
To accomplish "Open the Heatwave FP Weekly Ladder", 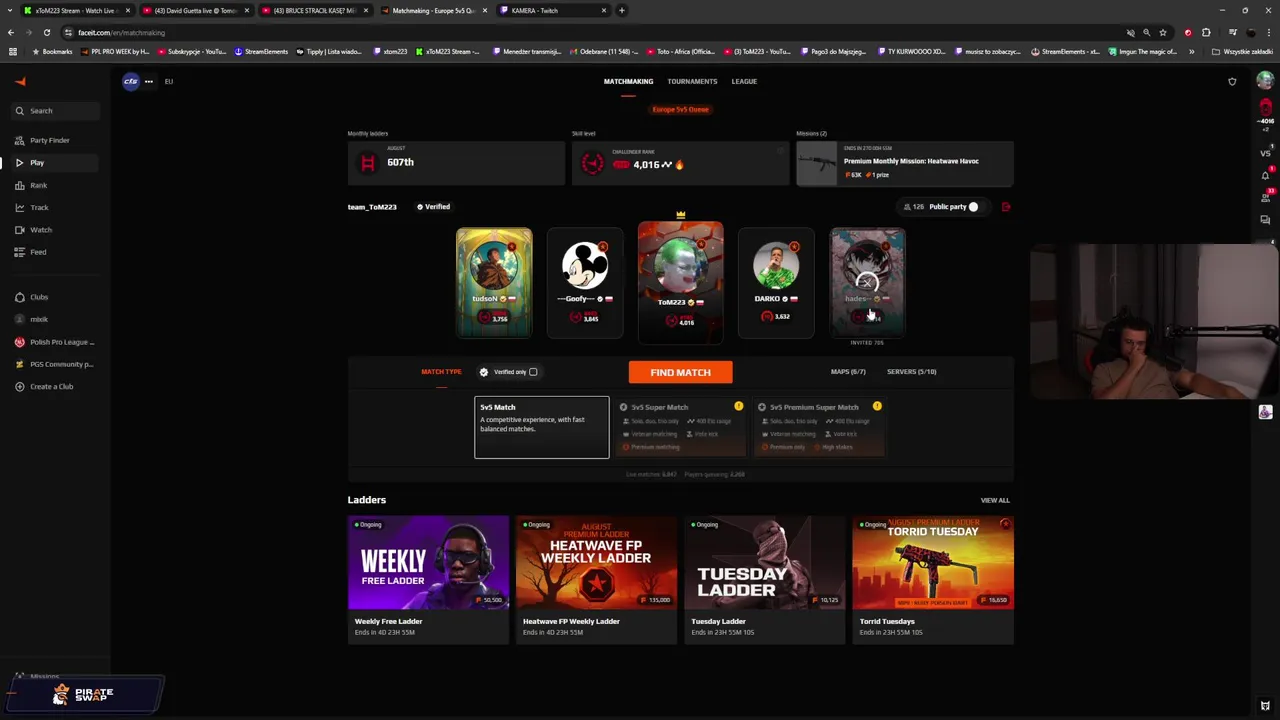I will click(x=596, y=578).
